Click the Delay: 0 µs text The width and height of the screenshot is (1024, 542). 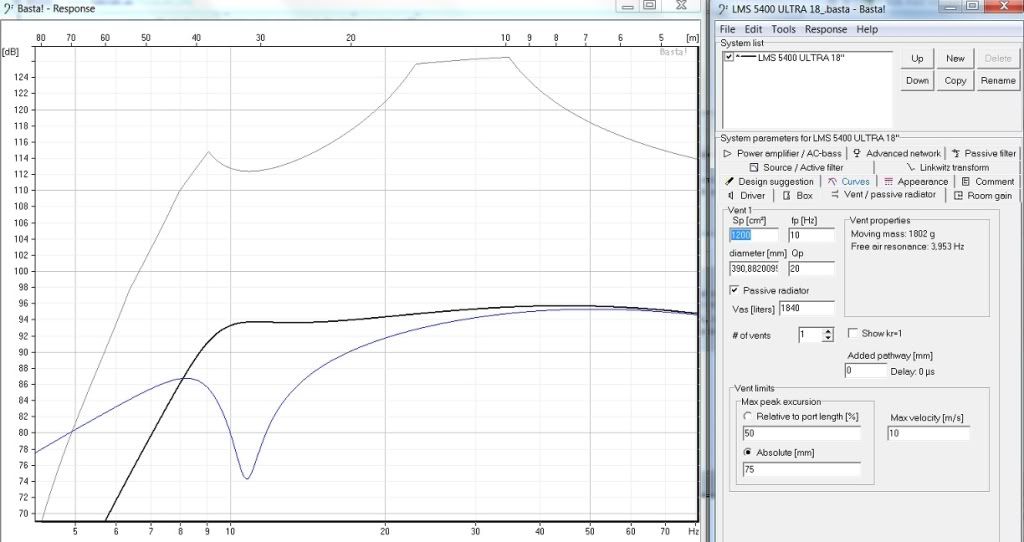pyautogui.click(x=913, y=372)
